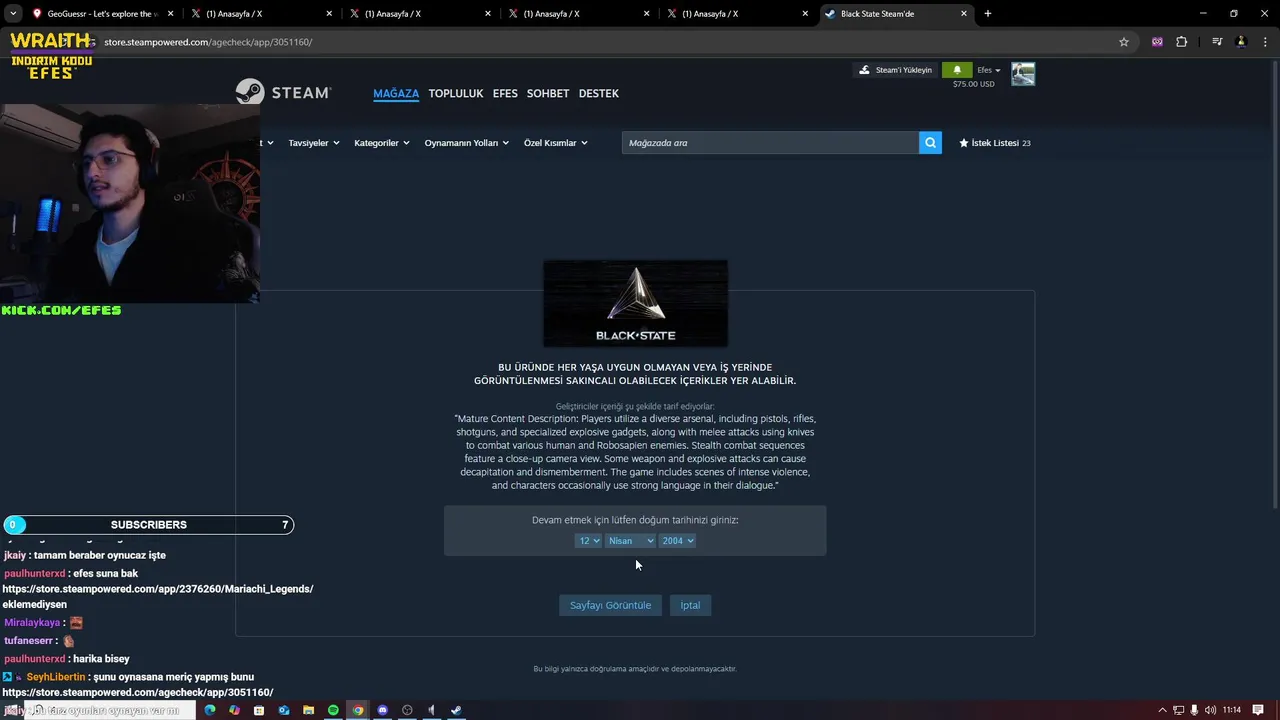1280x720 pixels.
Task: Open the media controls icon in Chrome
Action: (x=1217, y=42)
